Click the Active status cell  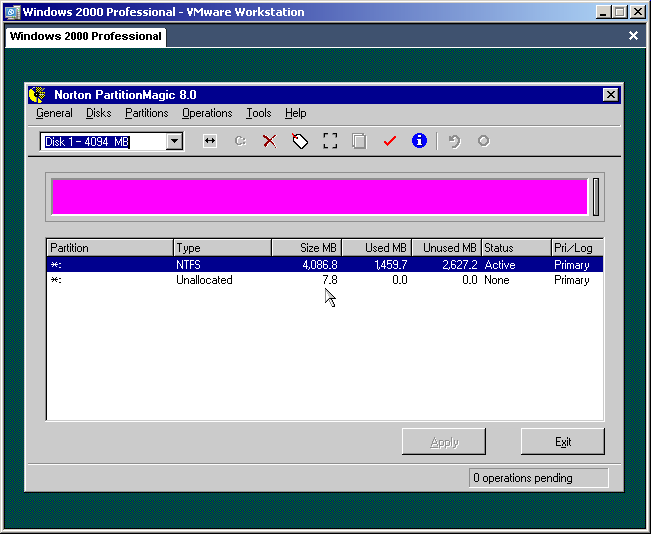pyautogui.click(x=500, y=265)
